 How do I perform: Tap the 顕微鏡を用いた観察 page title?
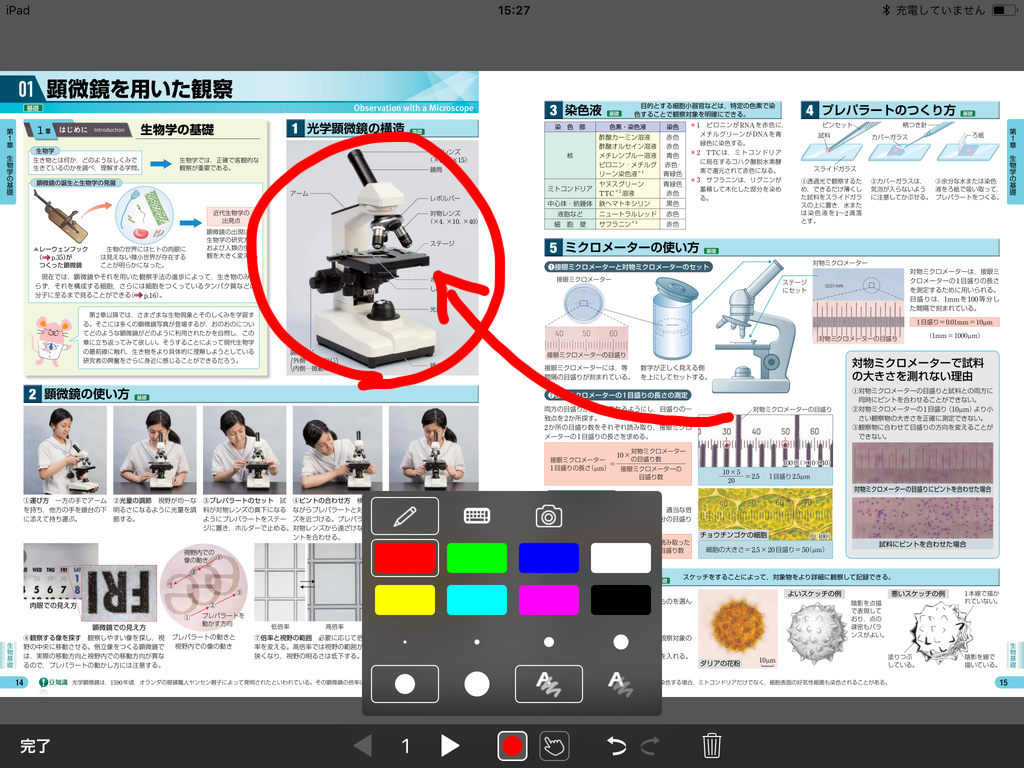139,89
